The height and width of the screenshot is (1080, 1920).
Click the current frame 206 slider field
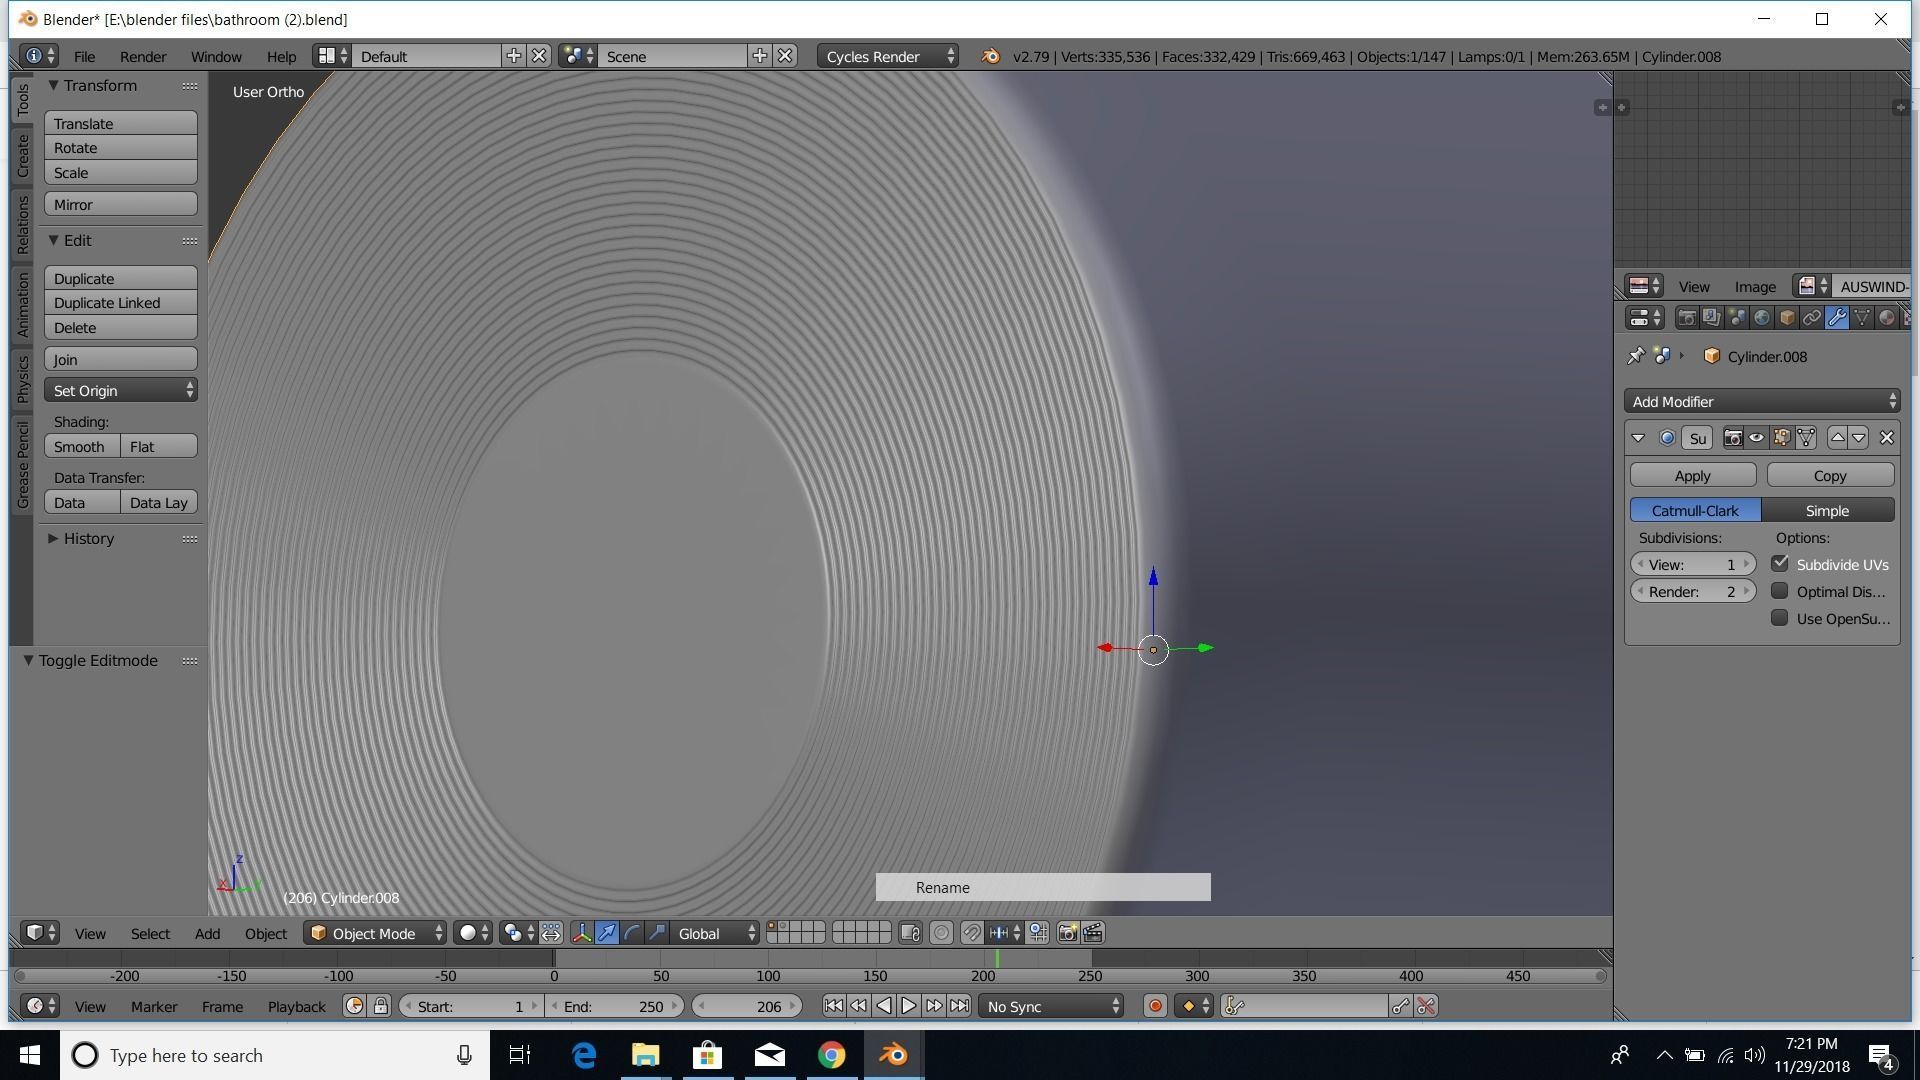coord(747,1006)
